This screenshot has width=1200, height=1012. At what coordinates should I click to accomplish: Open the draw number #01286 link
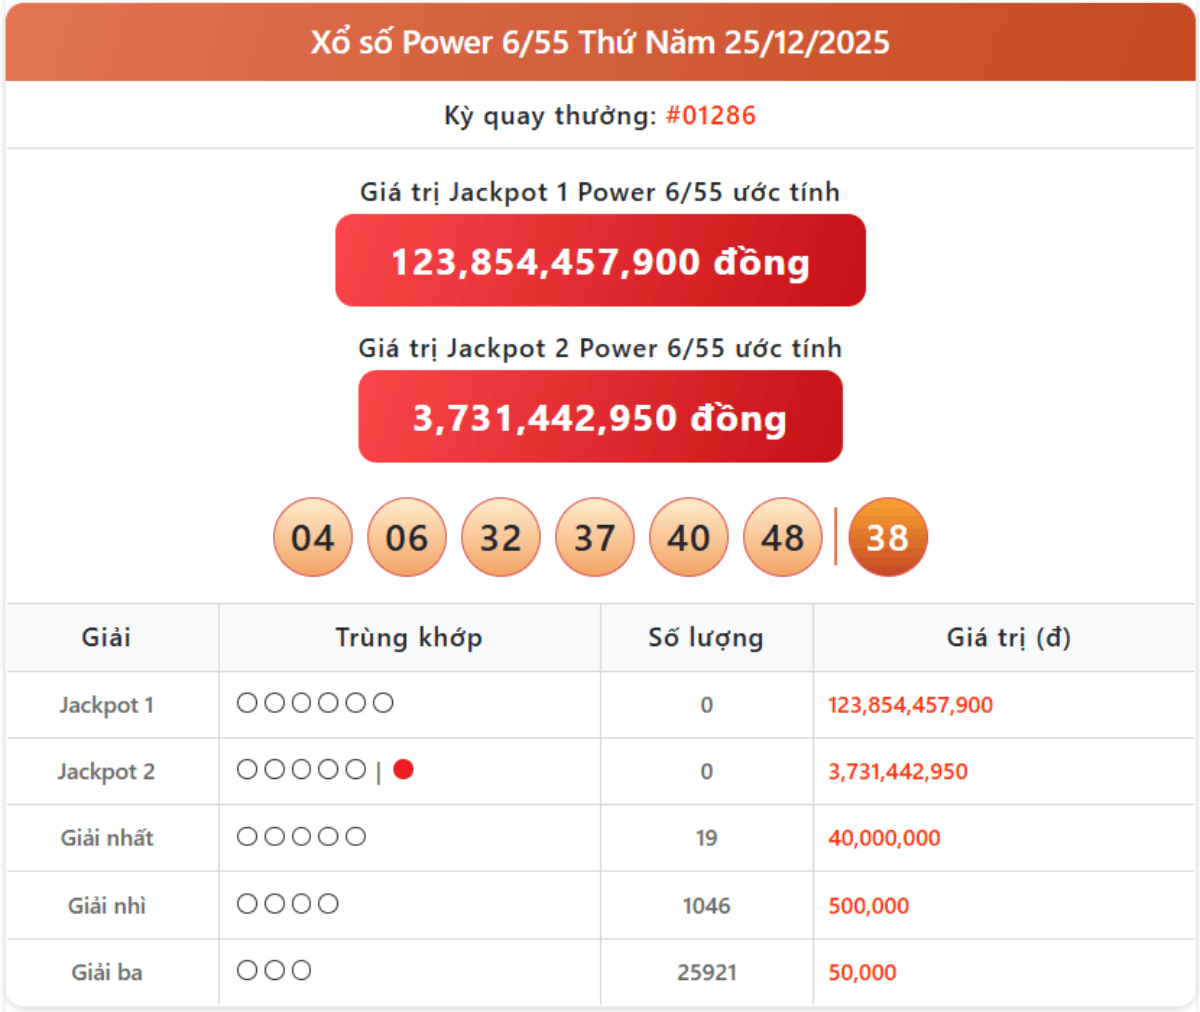(710, 115)
